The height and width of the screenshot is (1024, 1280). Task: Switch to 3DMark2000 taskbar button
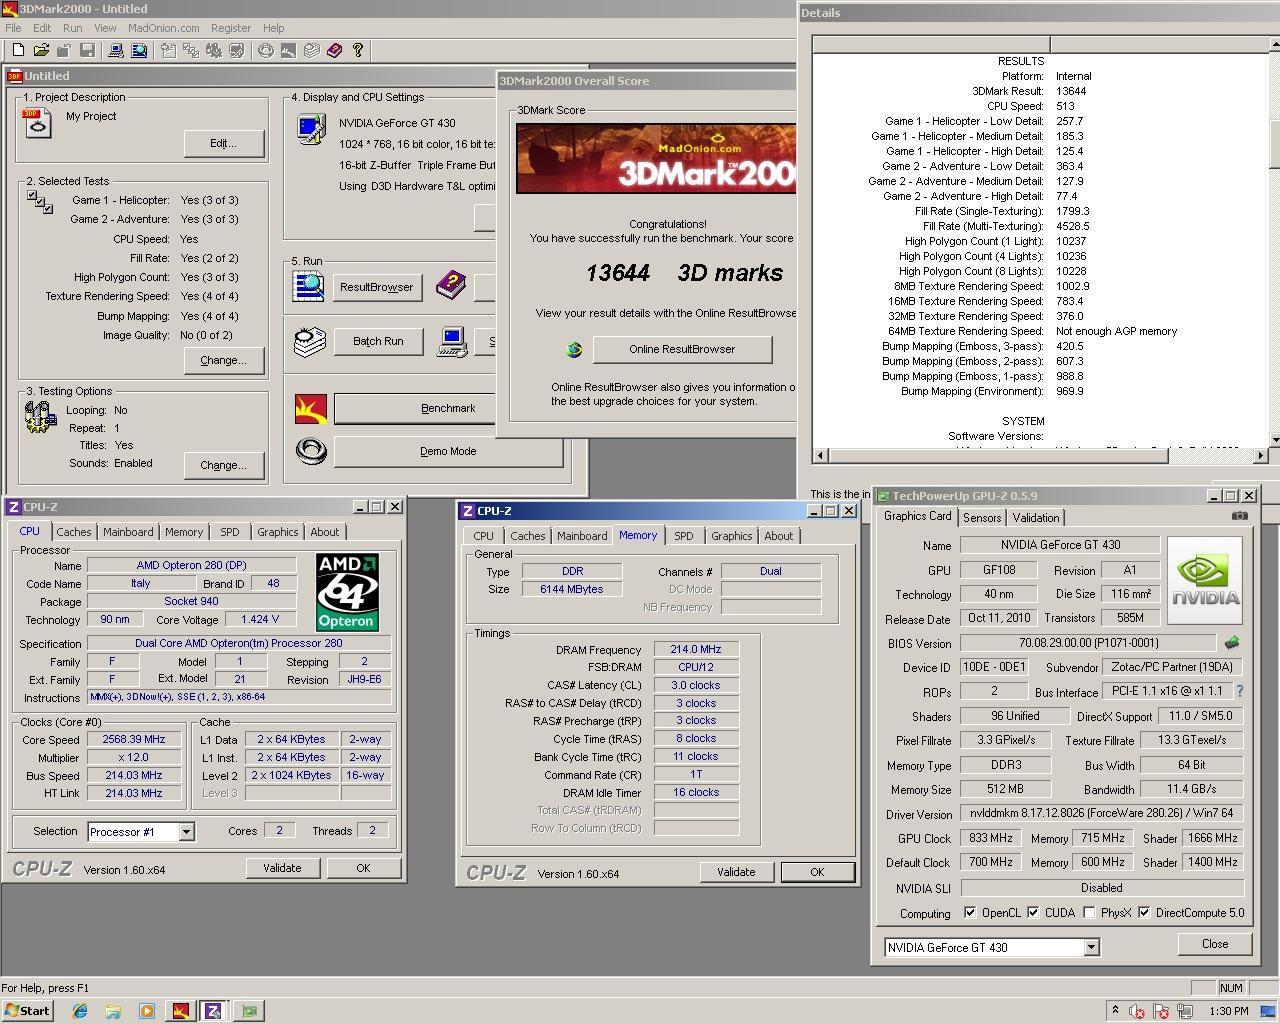tap(181, 1011)
